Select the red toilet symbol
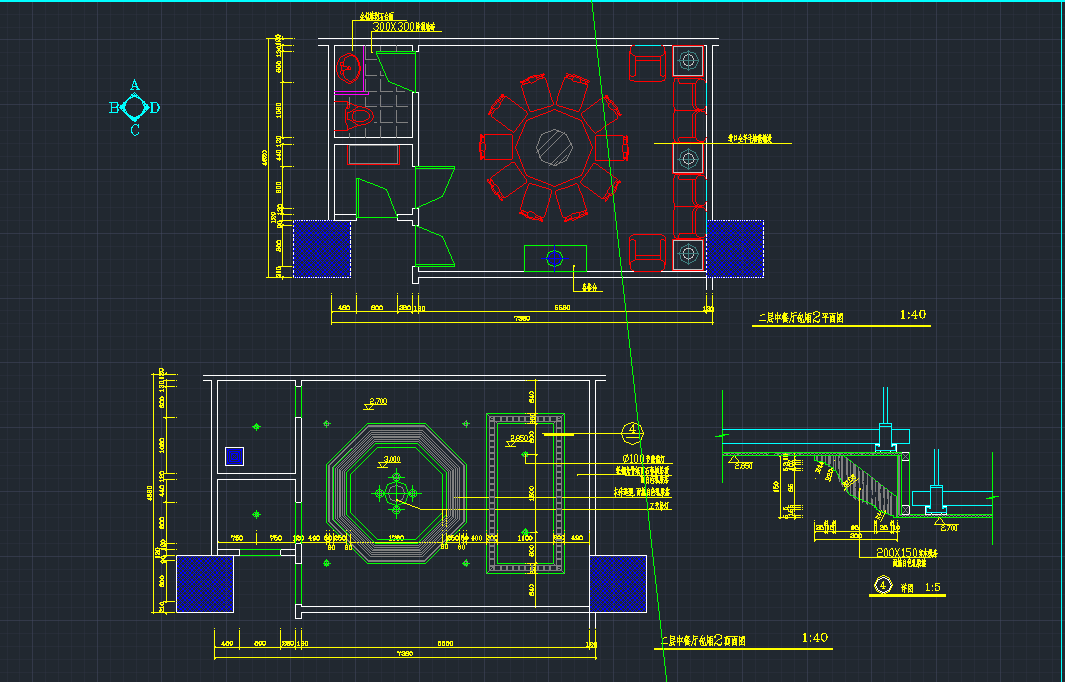This screenshot has width=1065, height=682. pos(355,115)
